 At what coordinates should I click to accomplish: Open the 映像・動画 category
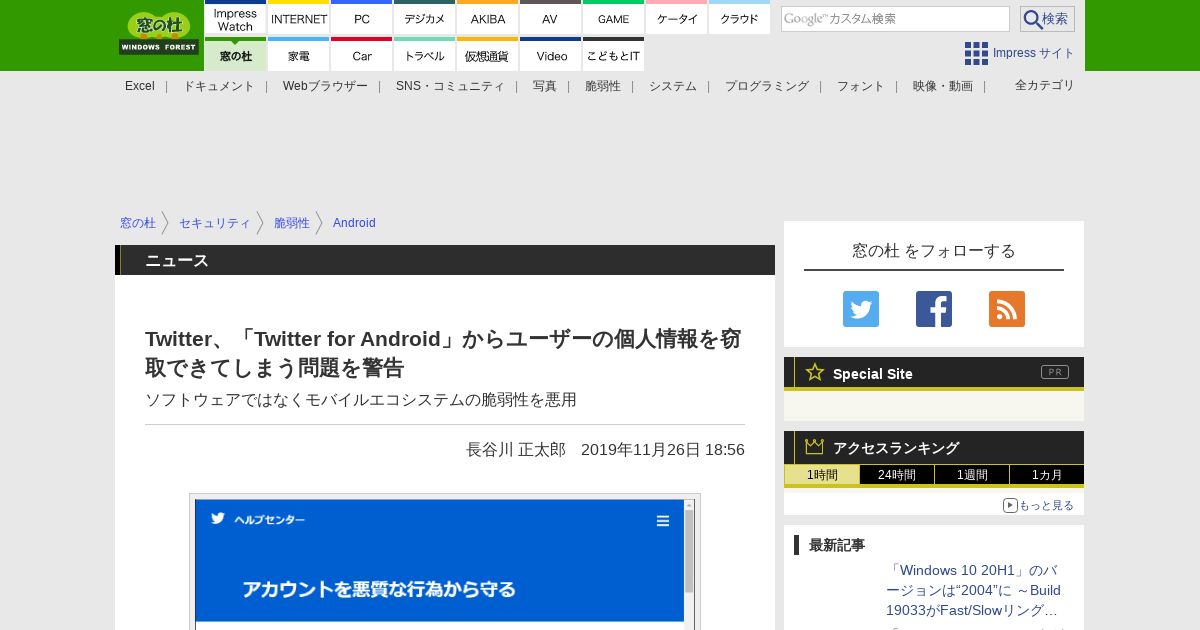pyautogui.click(x=943, y=86)
